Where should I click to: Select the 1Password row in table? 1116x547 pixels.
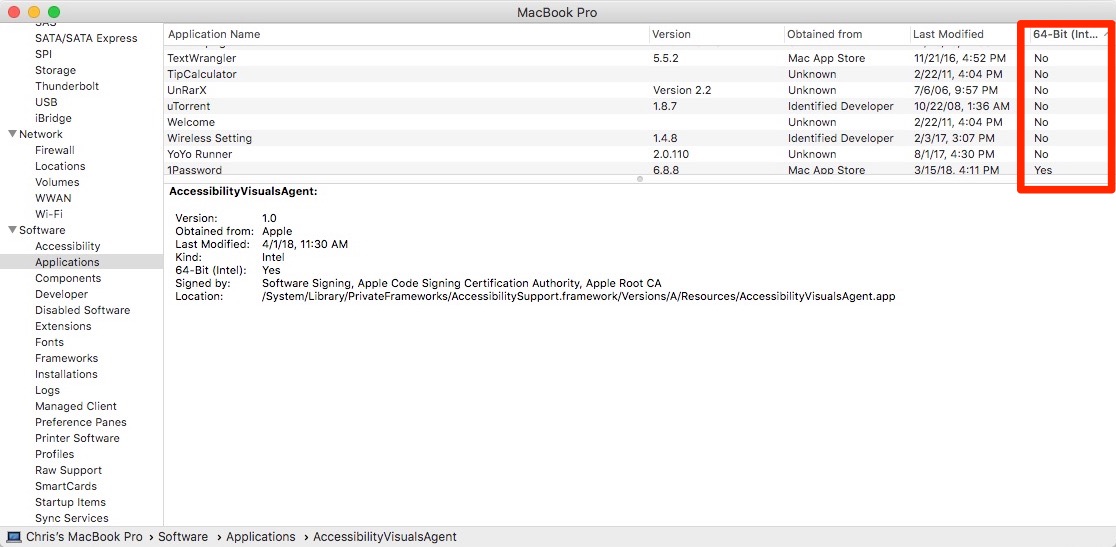pos(194,171)
